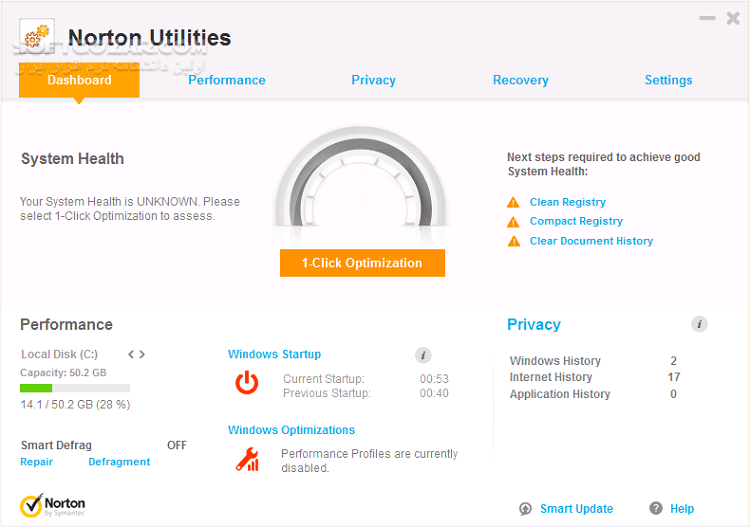Click the Previous Startup time 00:40
Viewport: 750px width, 527px height.
click(x=434, y=394)
